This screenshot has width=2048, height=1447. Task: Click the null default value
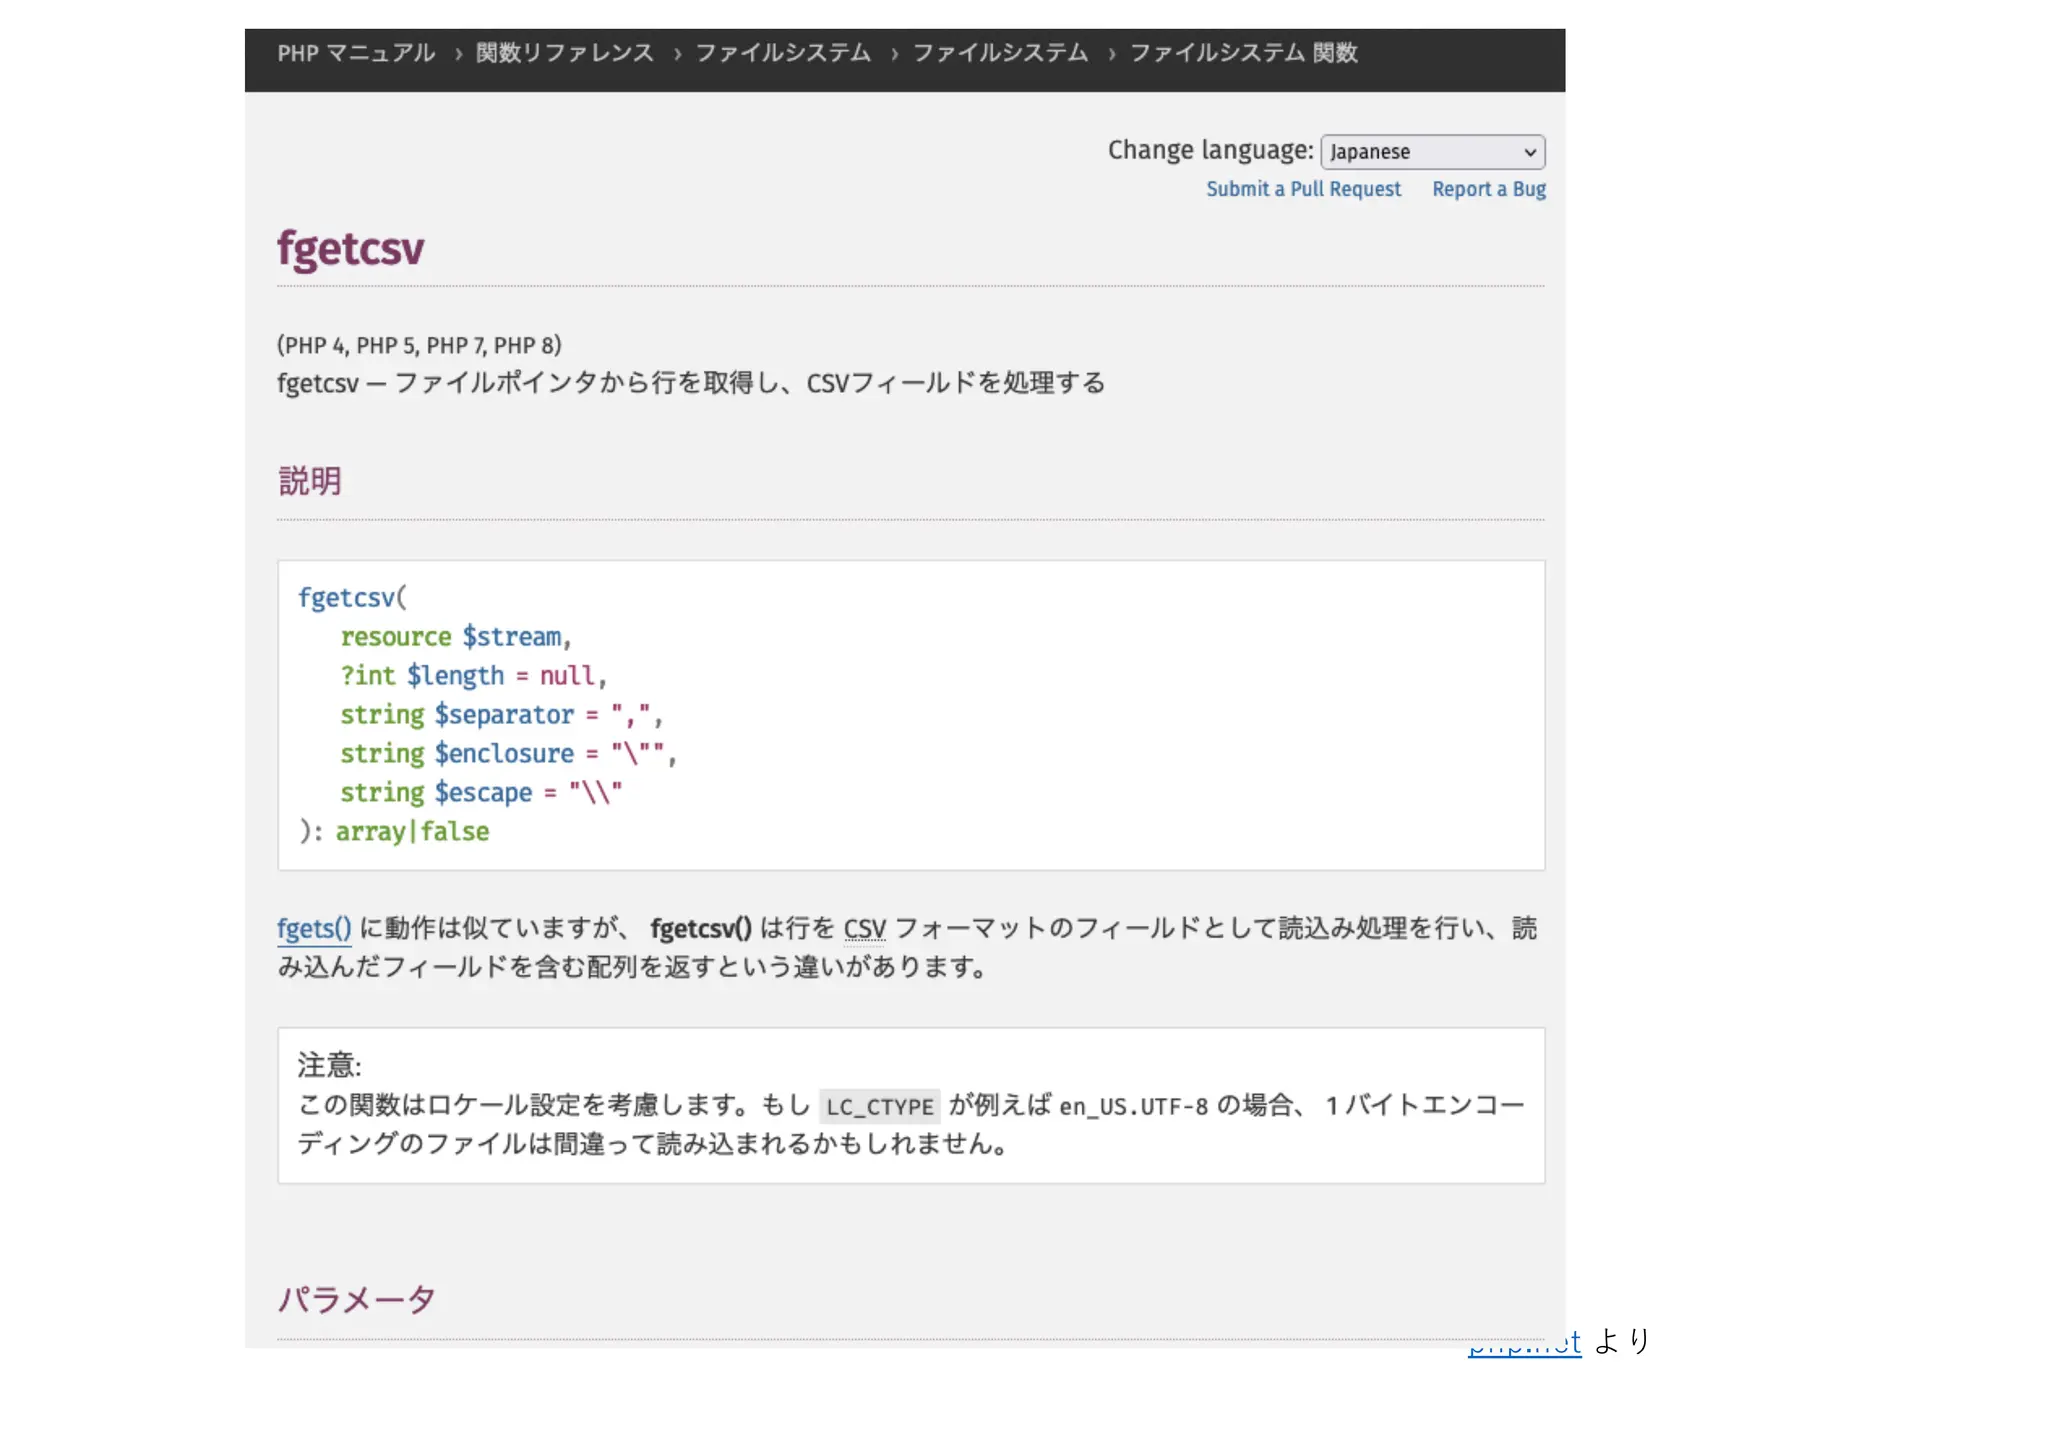point(567,675)
